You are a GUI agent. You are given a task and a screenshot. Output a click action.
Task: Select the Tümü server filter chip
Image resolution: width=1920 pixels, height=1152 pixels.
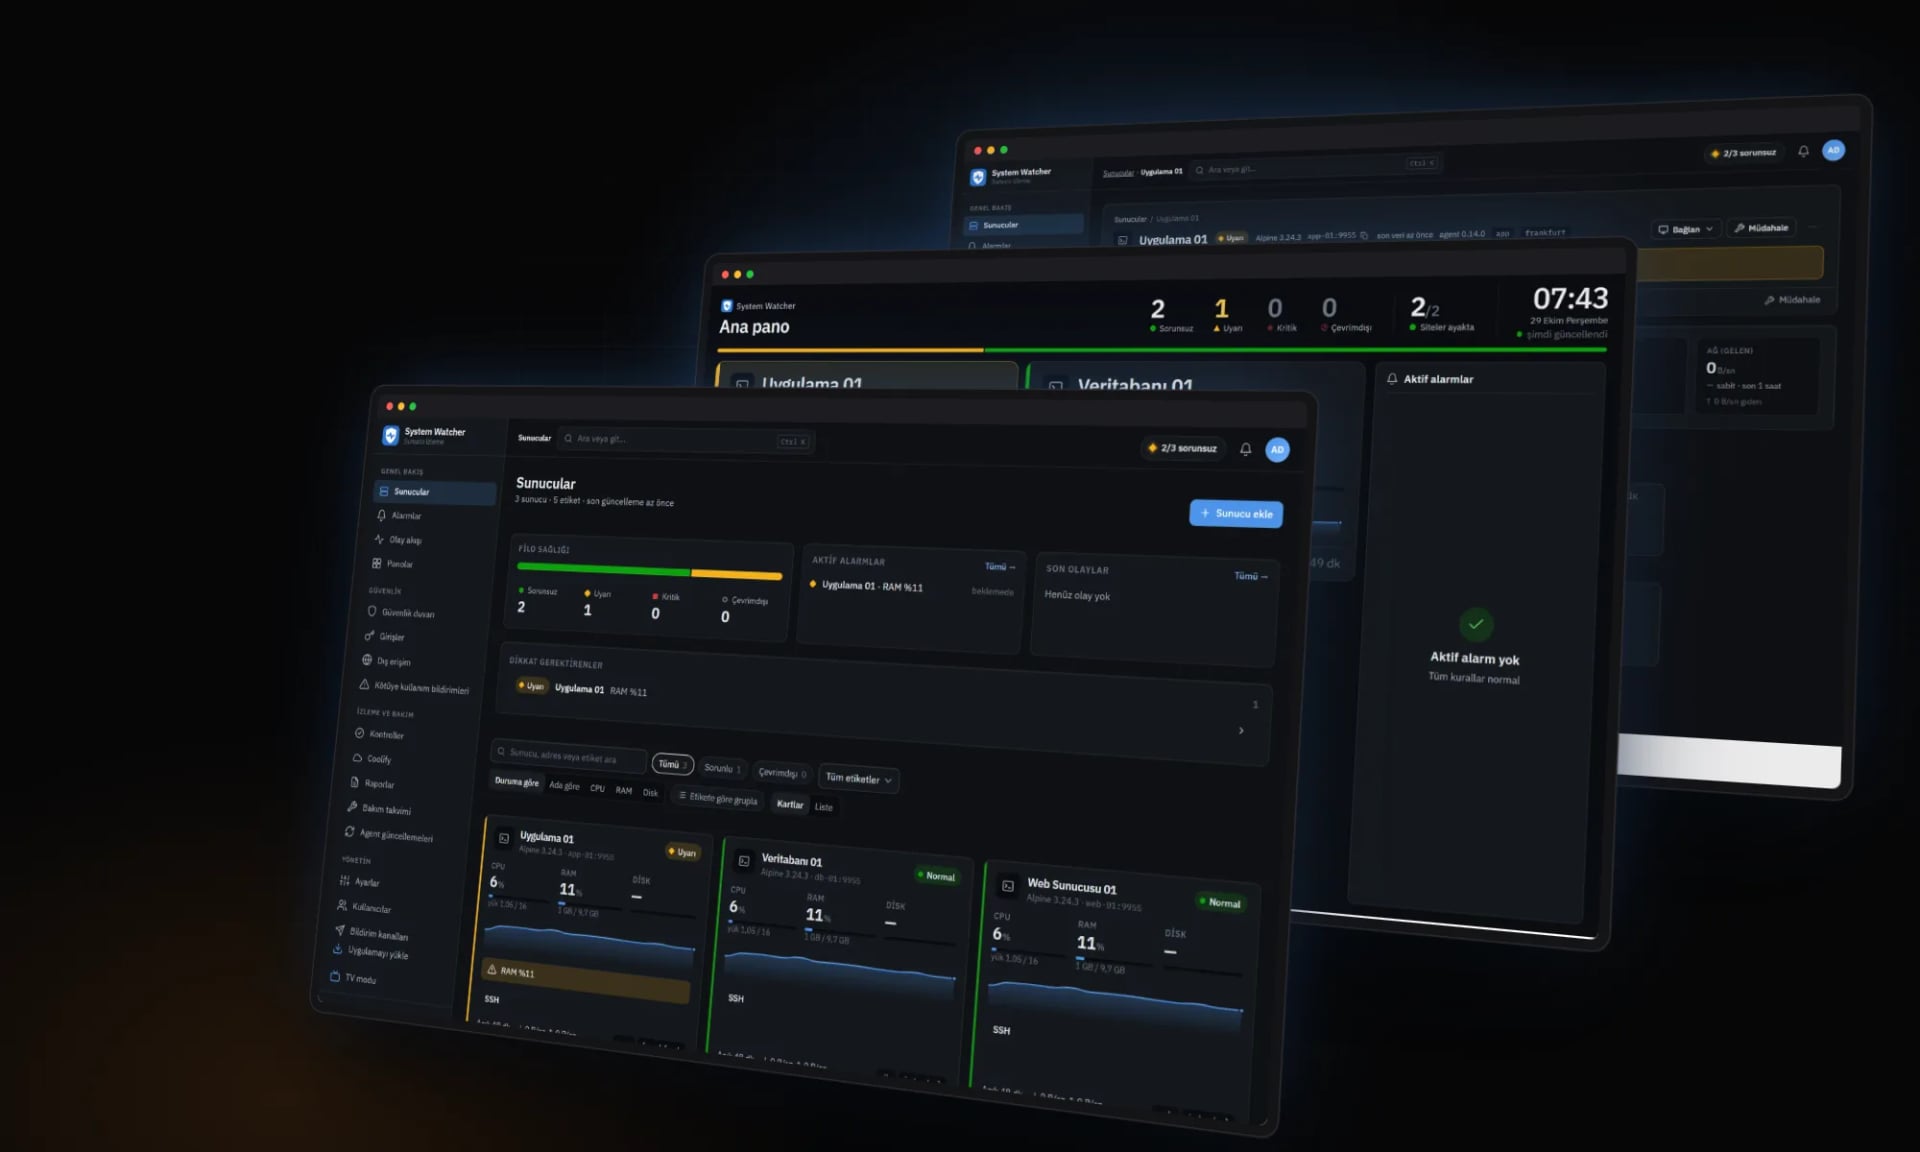[673, 764]
